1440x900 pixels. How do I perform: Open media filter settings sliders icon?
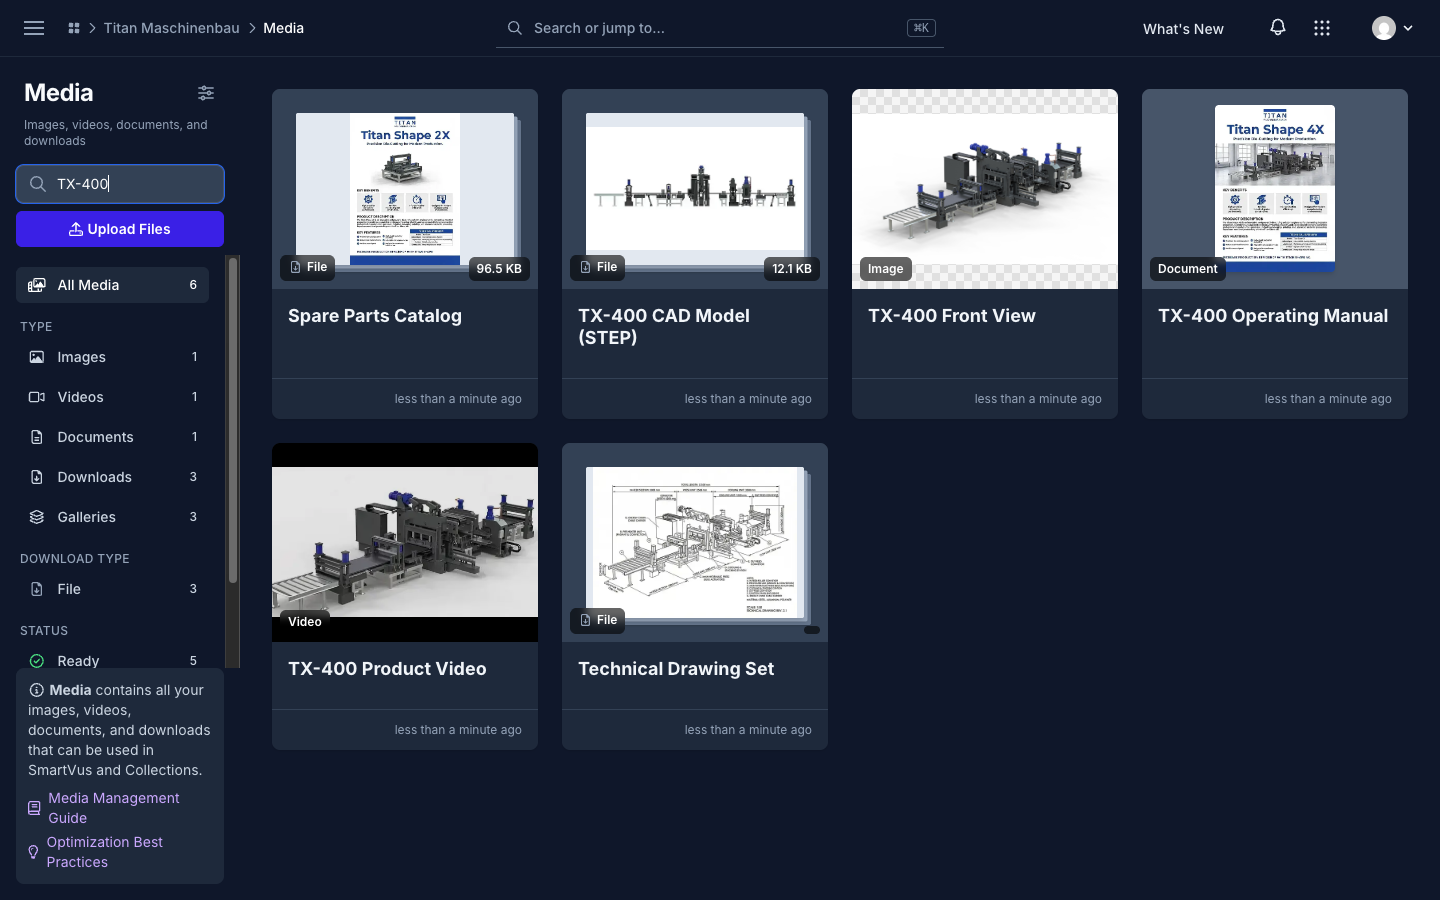tap(206, 93)
